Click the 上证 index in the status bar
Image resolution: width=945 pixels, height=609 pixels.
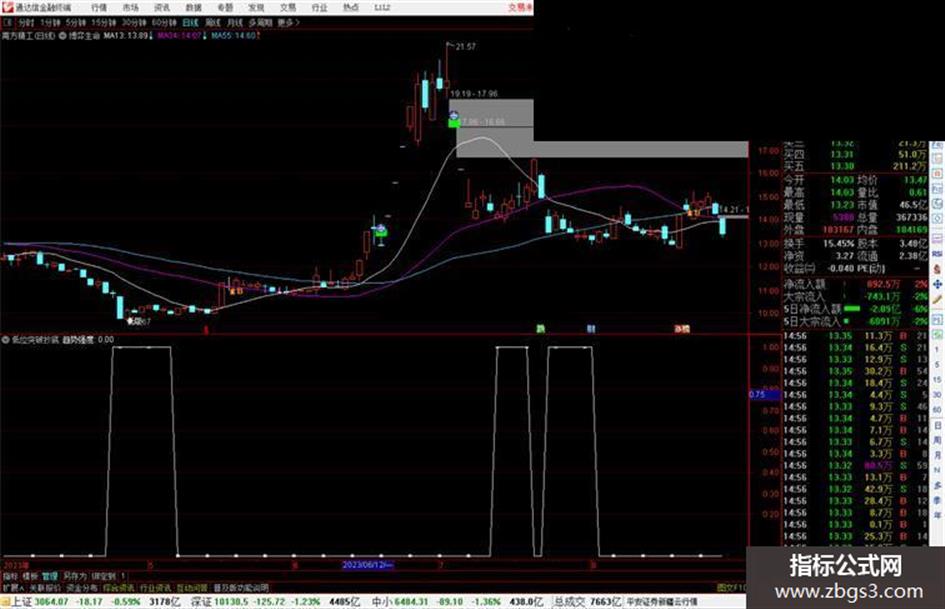pos(22,602)
